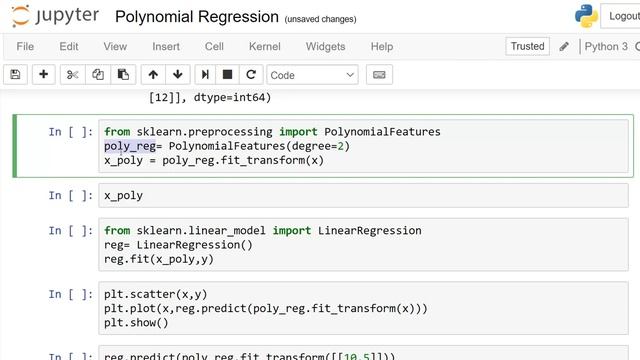This screenshot has width=640, height=360.
Task: Select the x_poly code cell
Action: pyautogui.click(x=363, y=196)
